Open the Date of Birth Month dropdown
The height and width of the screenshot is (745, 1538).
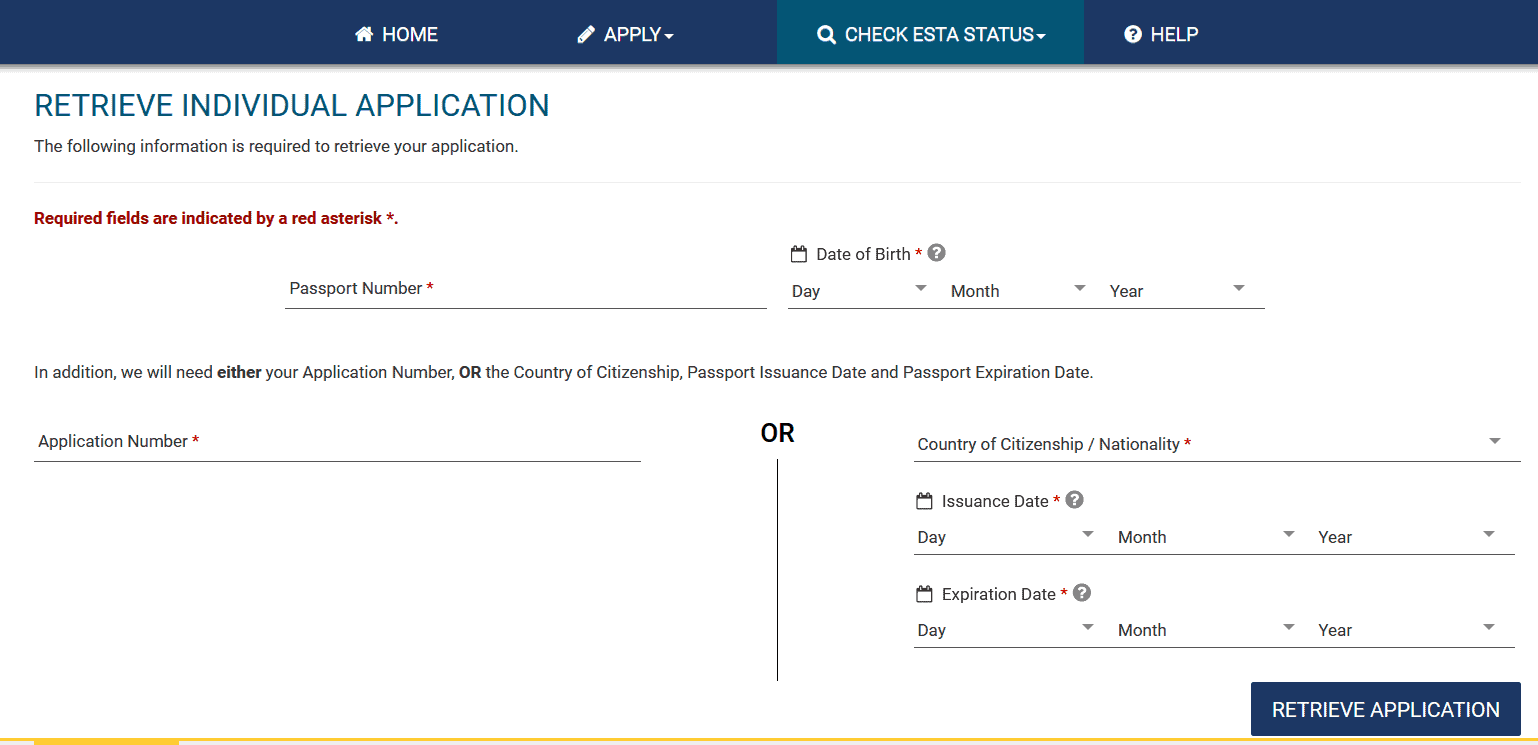[x=1018, y=291]
